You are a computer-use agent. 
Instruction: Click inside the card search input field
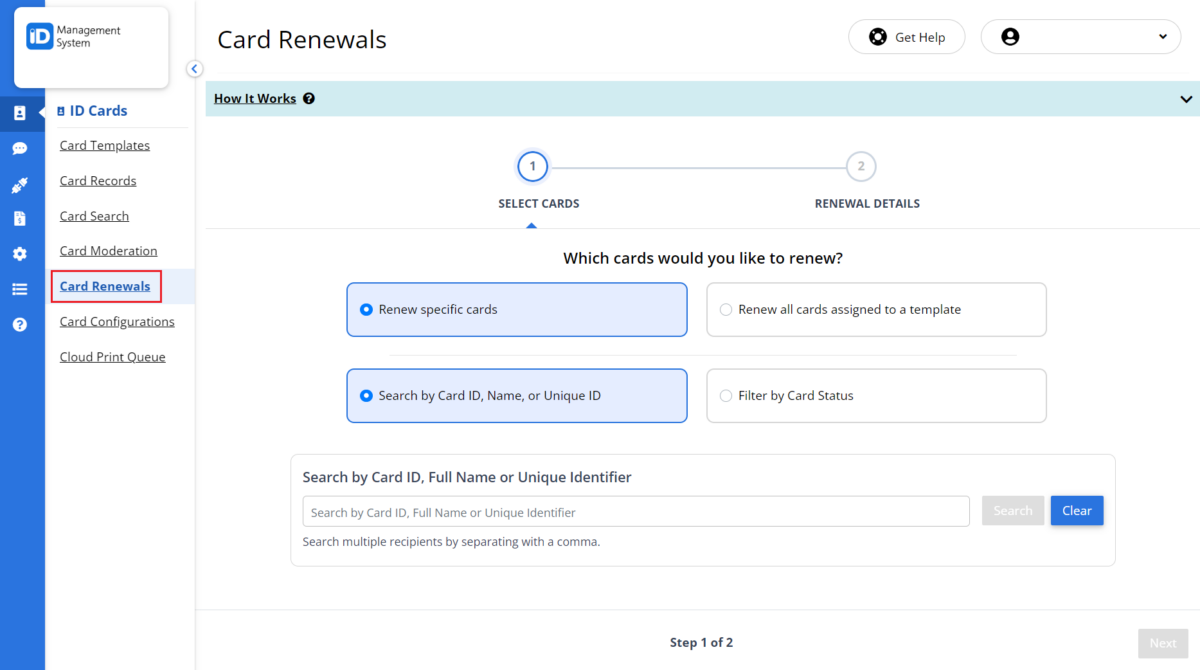[x=636, y=510]
